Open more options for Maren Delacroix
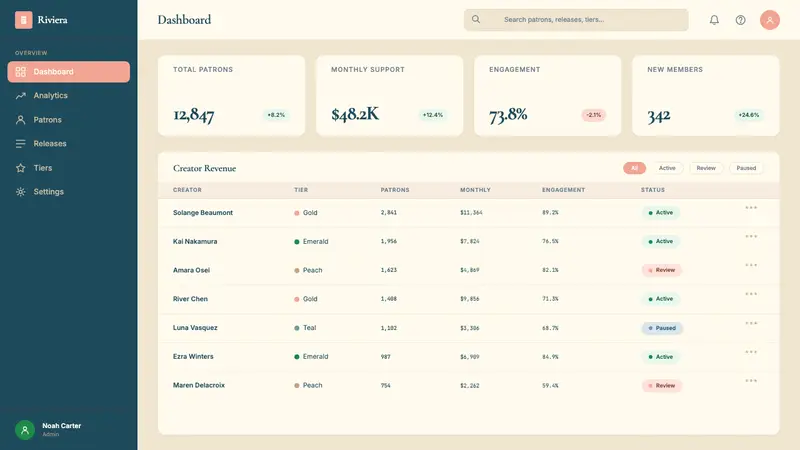 (x=751, y=381)
